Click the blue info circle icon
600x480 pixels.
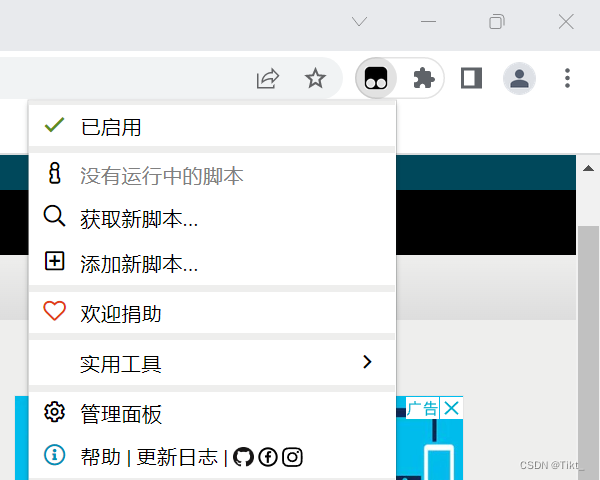click(x=54, y=455)
